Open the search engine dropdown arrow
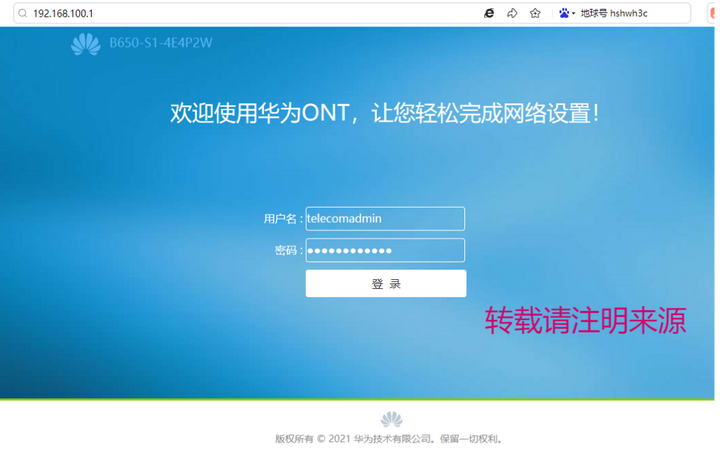The width and height of the screenshot is (720, 451). pyautogui.click(x=574, y=14)
